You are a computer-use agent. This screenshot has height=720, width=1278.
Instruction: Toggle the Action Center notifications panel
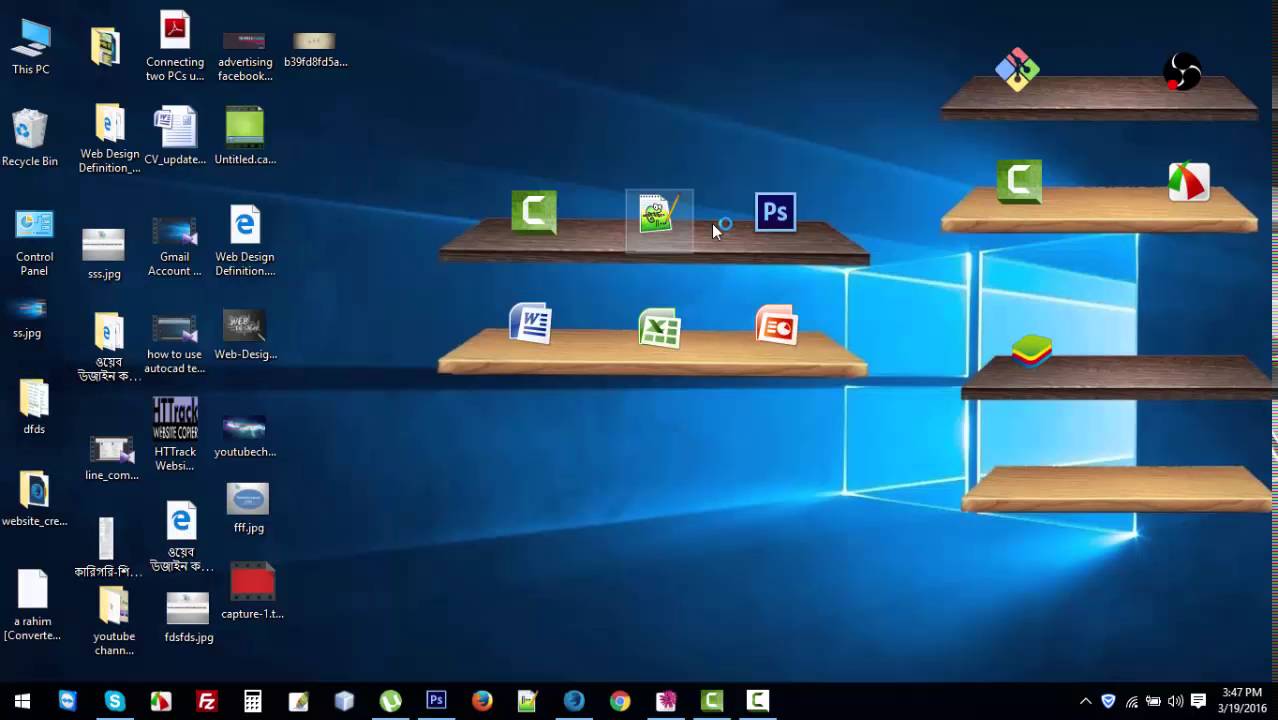click(x=1198, y=701)
